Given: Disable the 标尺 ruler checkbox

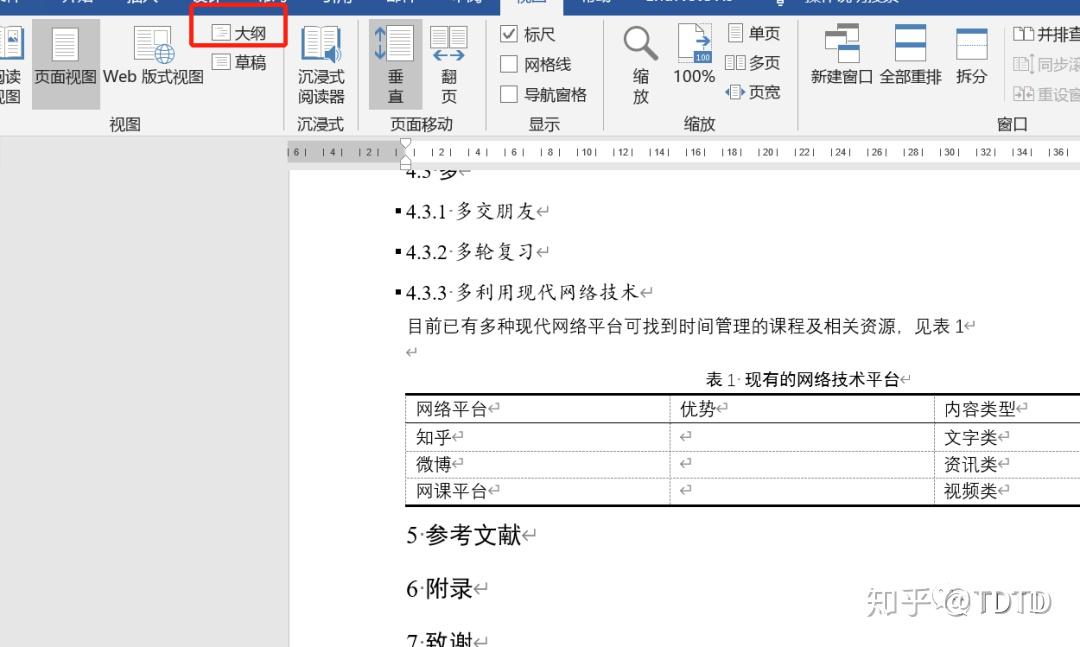Looking at the screenshot, I should coord(509,34).
